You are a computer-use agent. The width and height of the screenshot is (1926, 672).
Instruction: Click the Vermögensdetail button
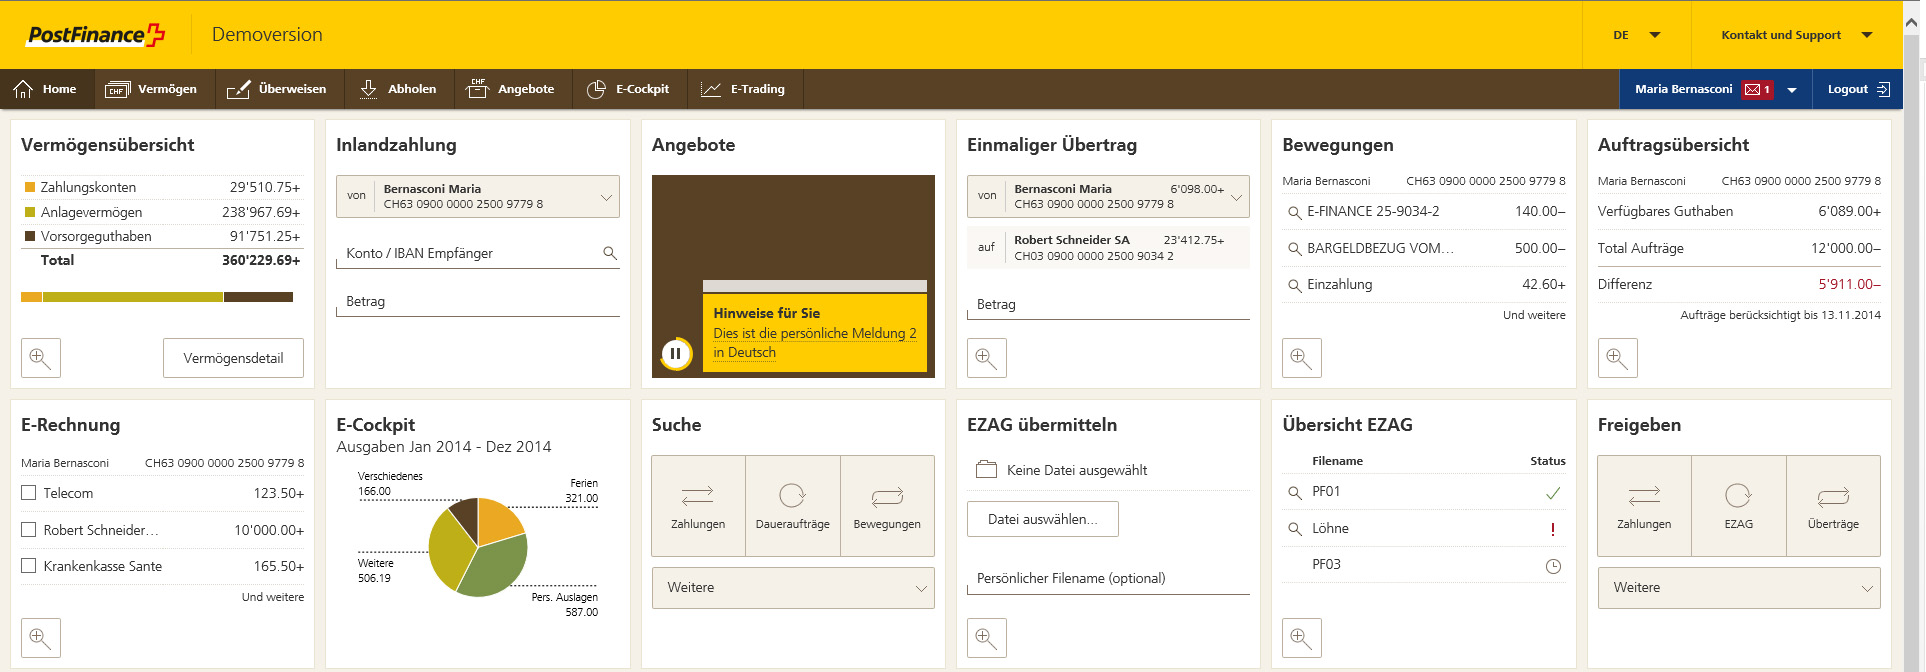(x=233, y=358)
